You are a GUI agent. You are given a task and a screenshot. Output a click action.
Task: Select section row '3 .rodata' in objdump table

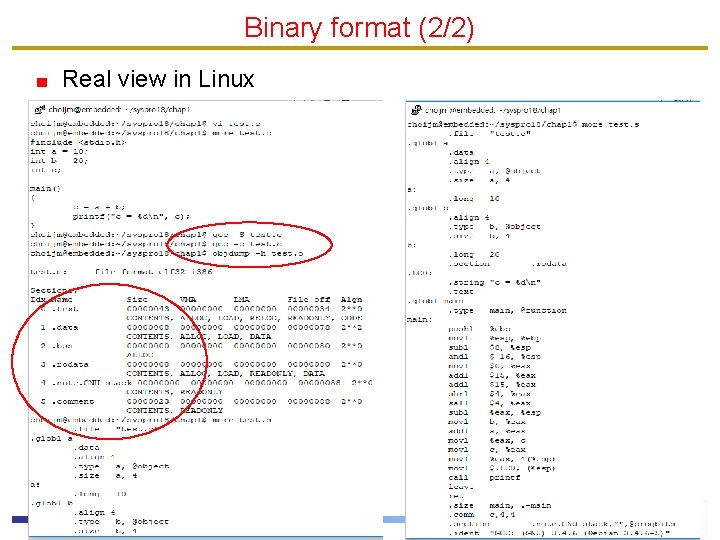[x=201, y=365]
